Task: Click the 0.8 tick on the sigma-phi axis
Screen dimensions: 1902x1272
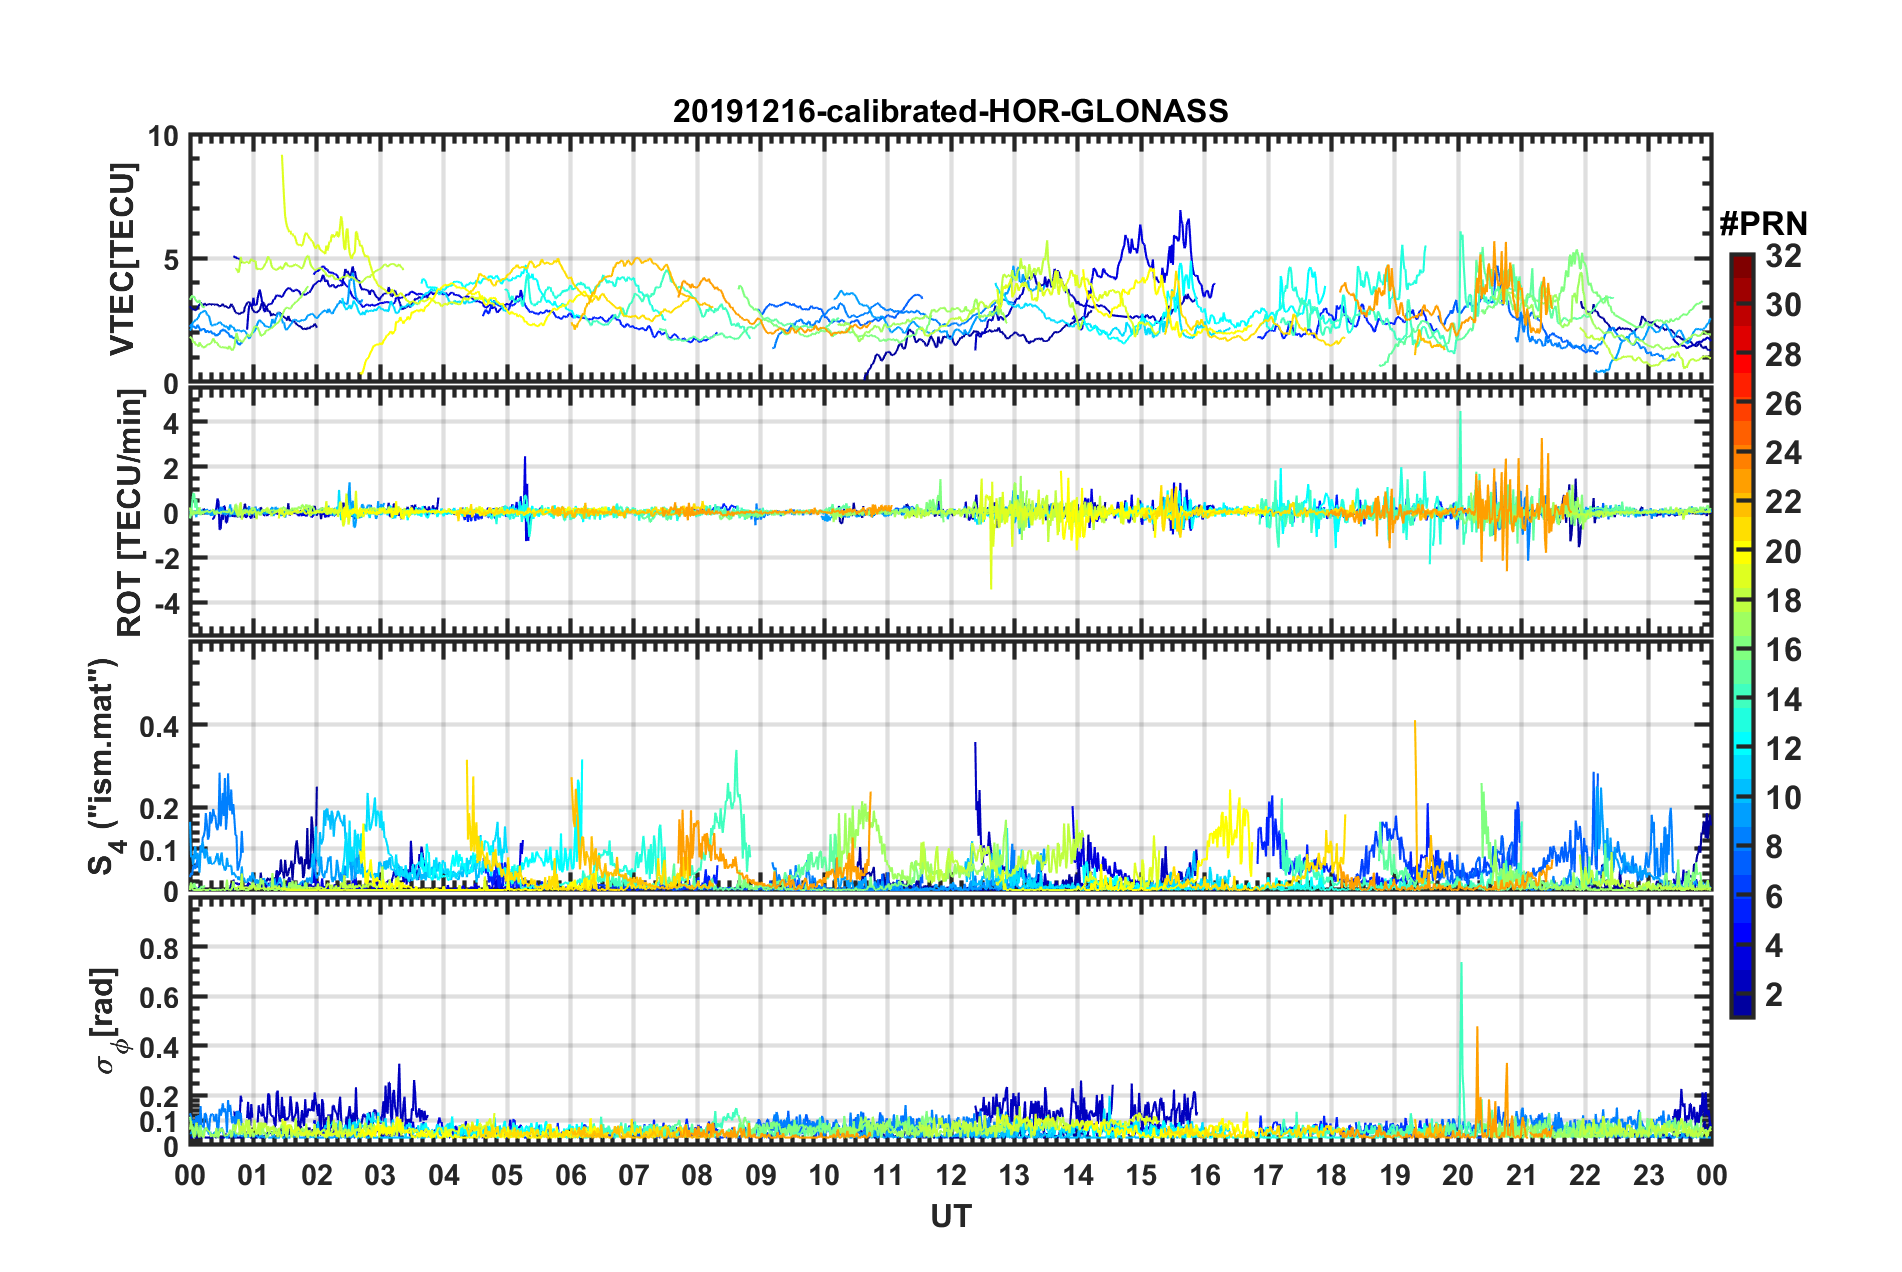Action: (160, 947)
